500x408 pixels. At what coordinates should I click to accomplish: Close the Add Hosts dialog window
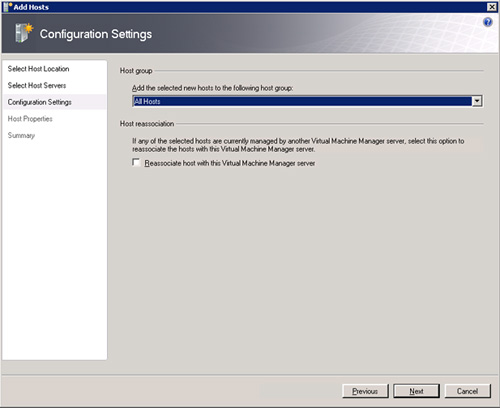(x=492, y=7)
